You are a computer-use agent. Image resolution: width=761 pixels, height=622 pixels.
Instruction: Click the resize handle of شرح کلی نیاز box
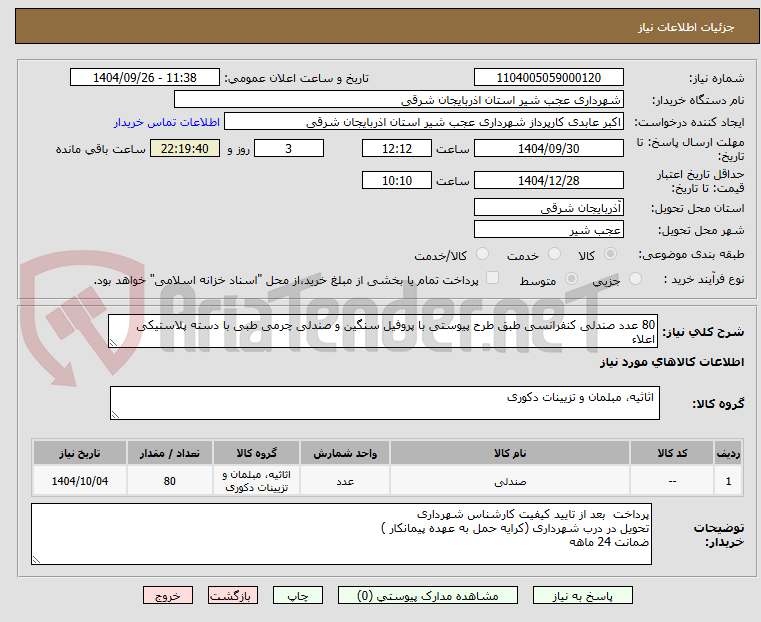(x=113, y=343)
